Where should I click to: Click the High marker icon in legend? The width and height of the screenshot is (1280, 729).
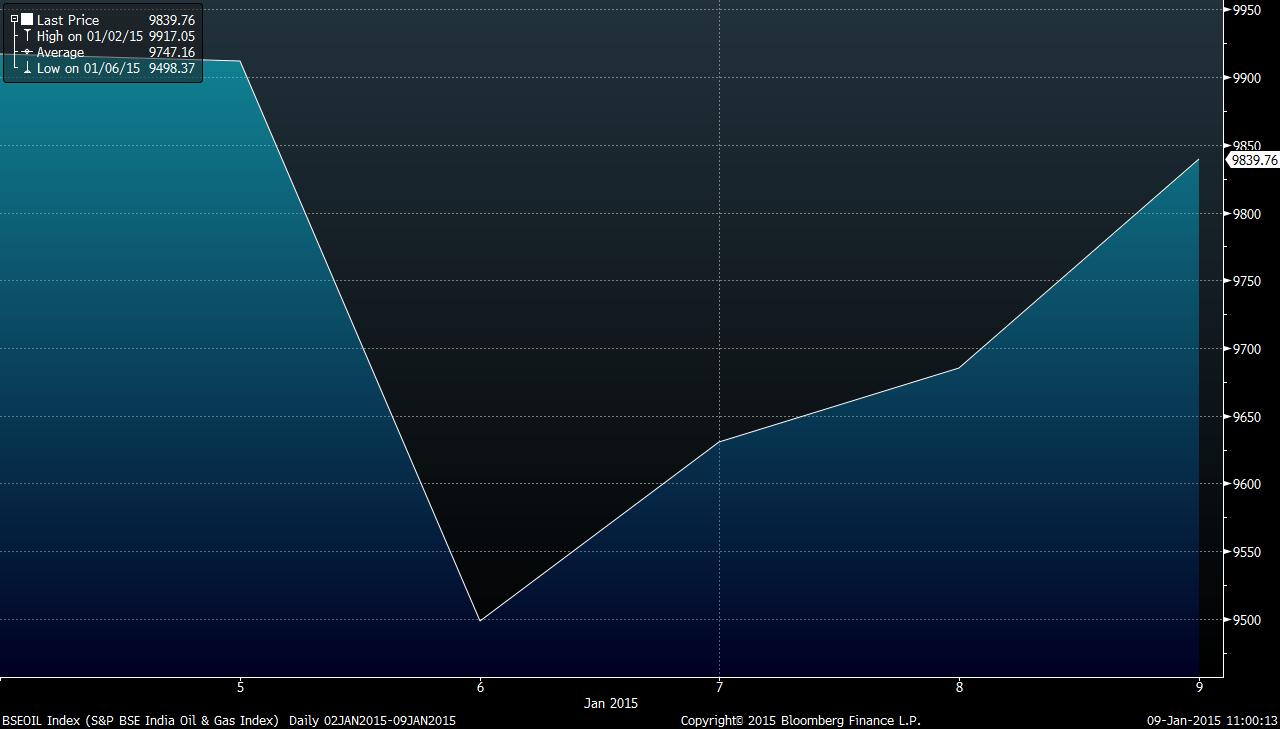coord(27,36)
